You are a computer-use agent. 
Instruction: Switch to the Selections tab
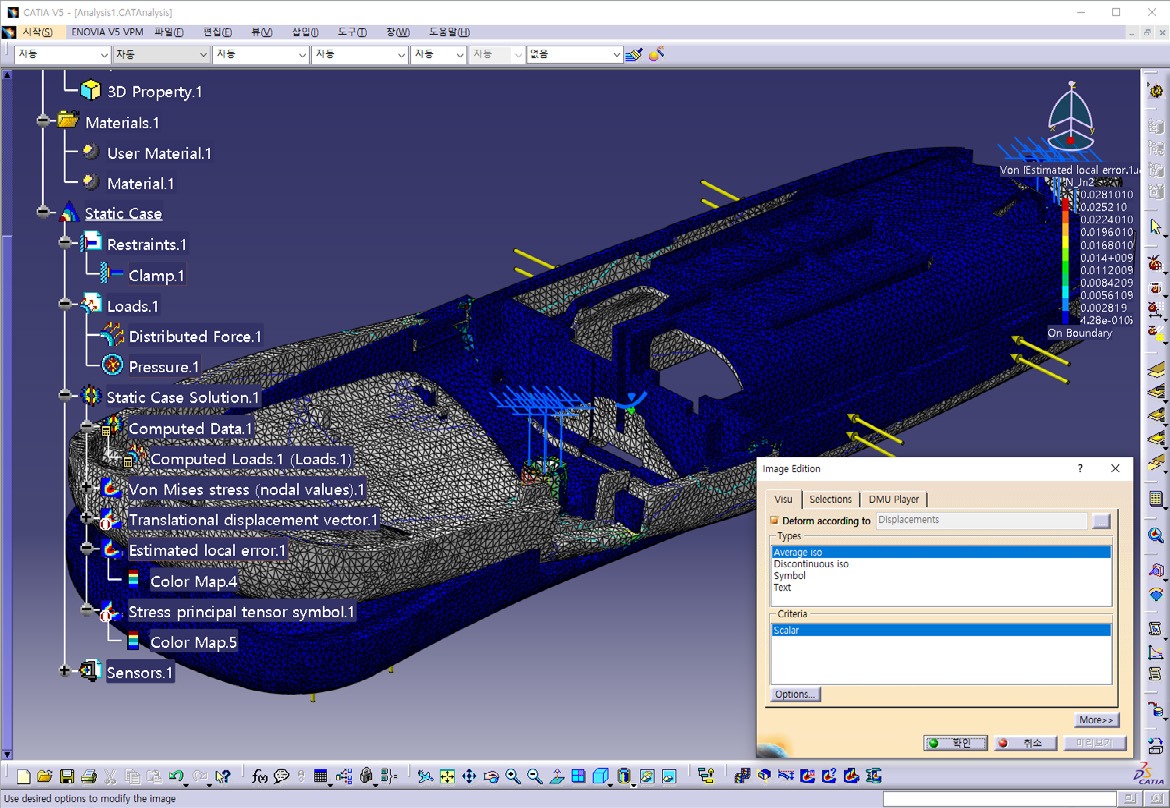click(x=830, y=500)
